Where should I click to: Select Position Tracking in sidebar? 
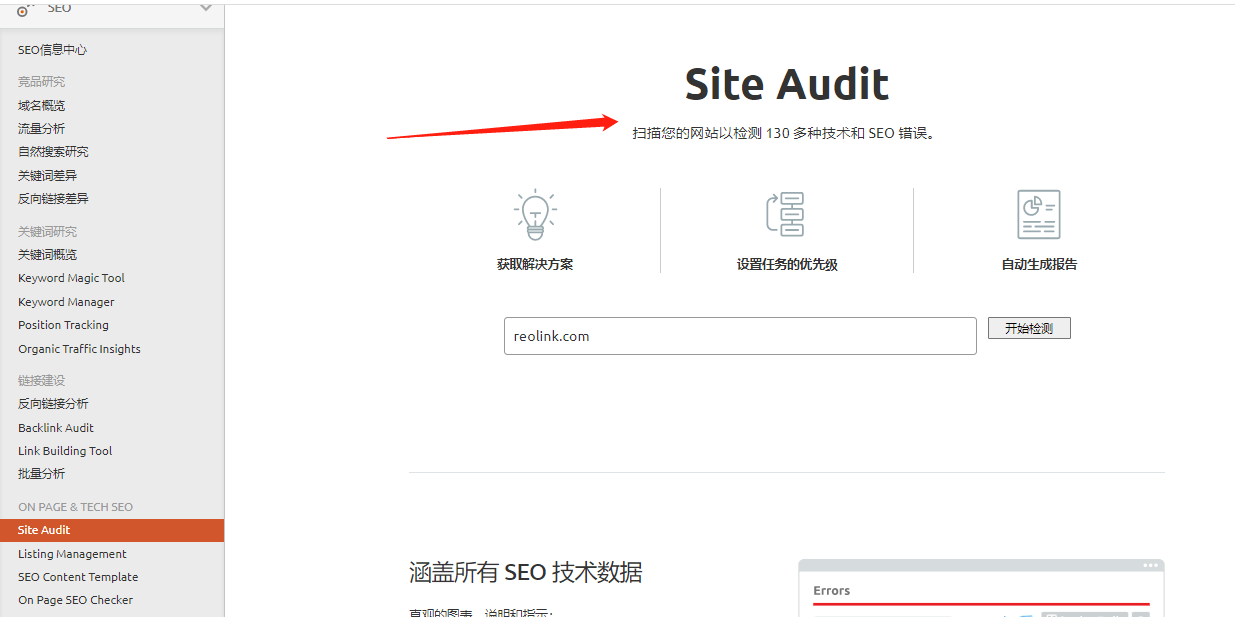coord(63,325)
